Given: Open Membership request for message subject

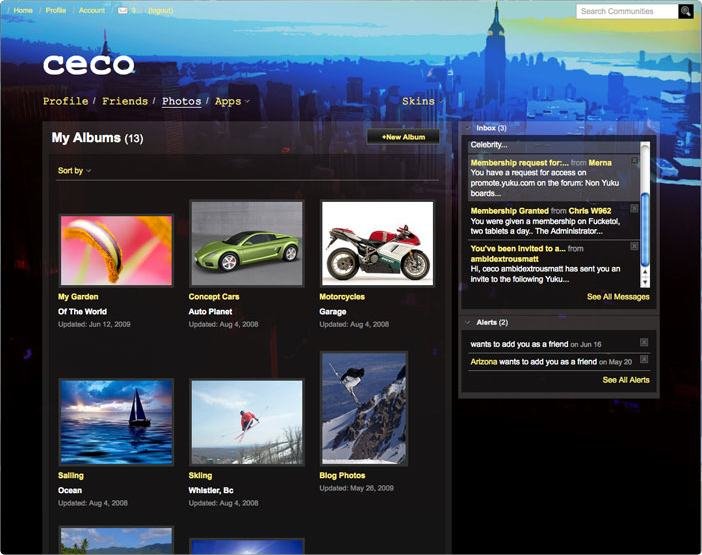Looking at the screenshot, I should (519, 163).
